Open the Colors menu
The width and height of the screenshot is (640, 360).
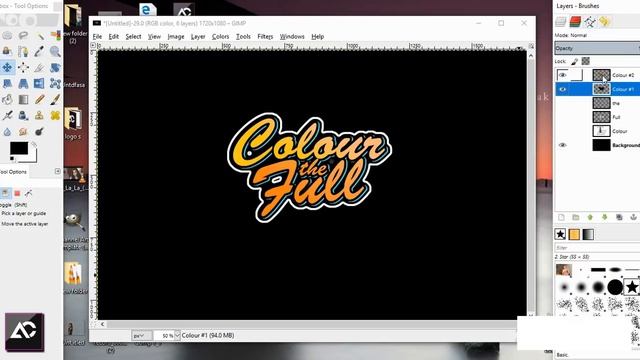[220, 37]
